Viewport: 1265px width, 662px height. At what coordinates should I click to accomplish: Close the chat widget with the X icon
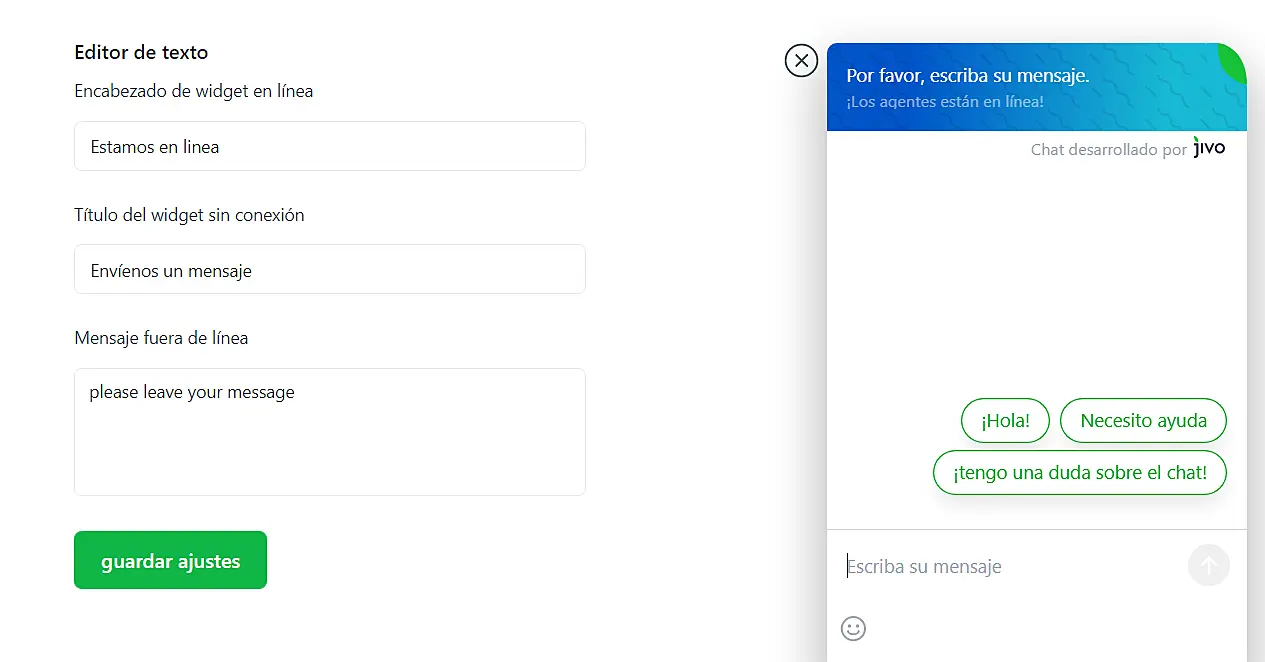(801, 61)
